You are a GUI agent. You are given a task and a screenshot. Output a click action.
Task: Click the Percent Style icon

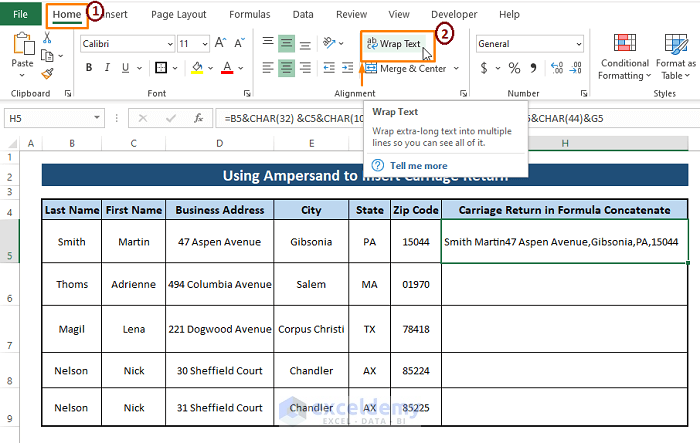pyautogui.click(x=514, y=68)
